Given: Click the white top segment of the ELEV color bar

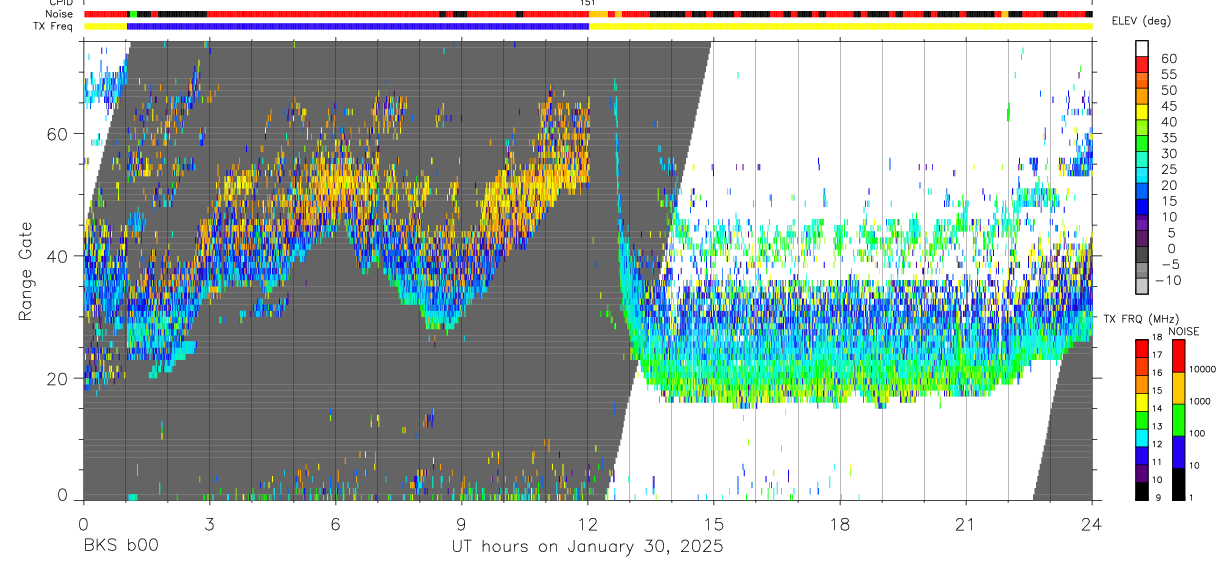Looking at the screenshot, I should [x=1142, y=49].
